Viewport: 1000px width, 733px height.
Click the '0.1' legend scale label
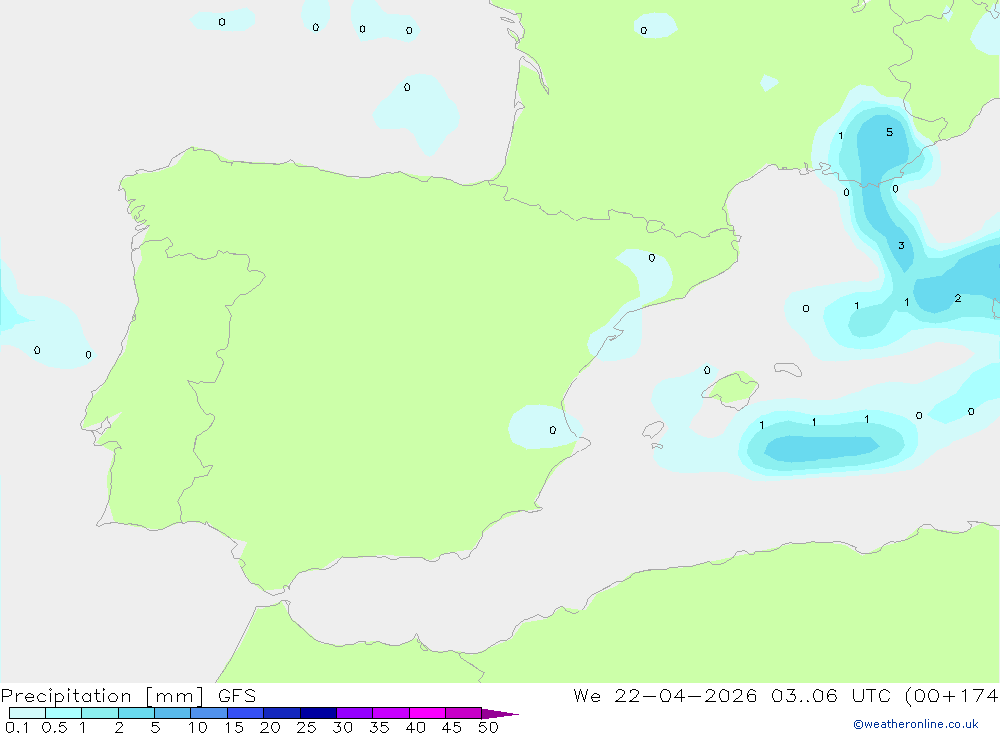pos(17,727)
